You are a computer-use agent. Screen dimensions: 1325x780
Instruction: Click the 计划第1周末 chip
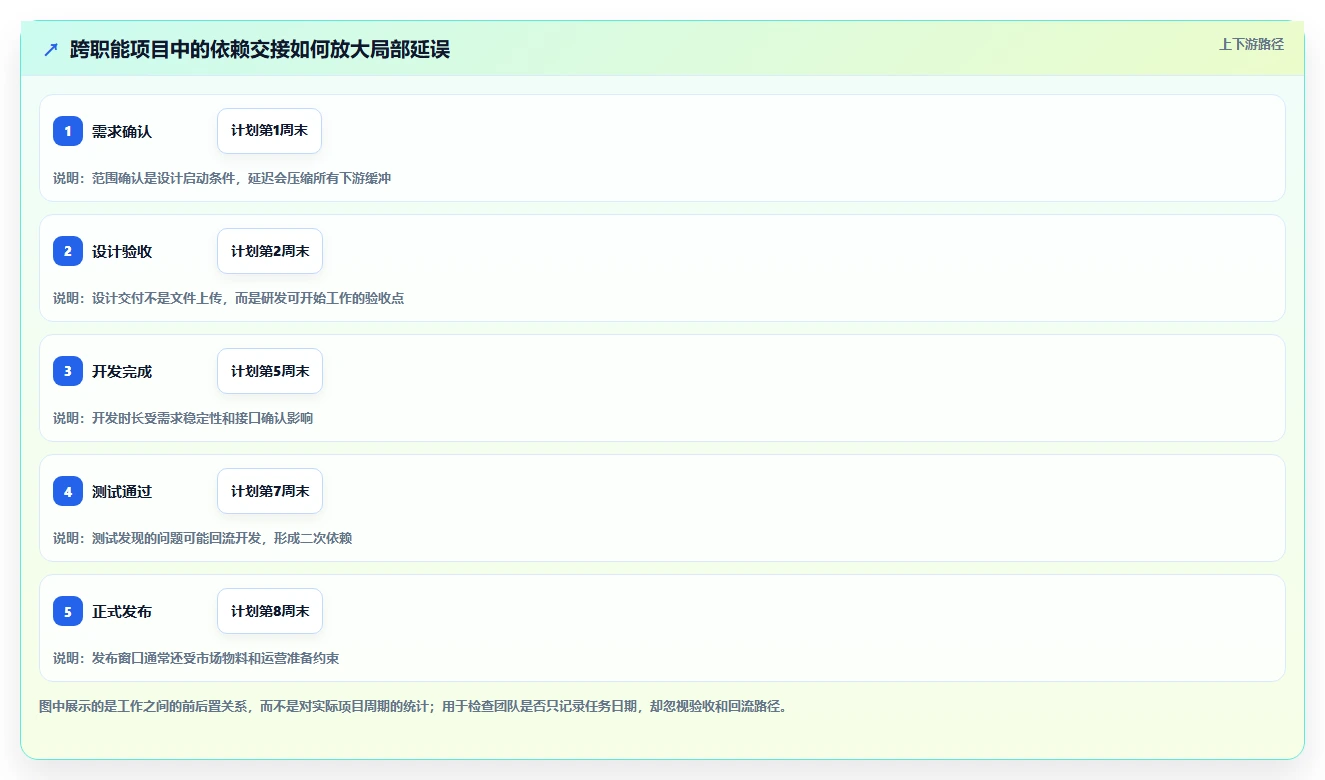point(269,131)
